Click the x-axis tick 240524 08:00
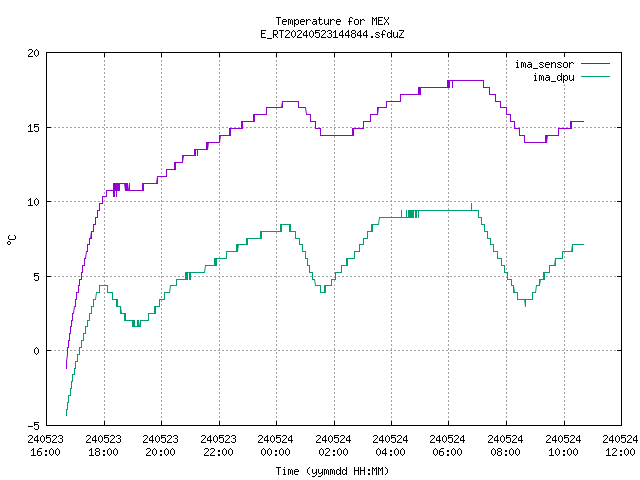The height and width of the screenshot is (480, 640). tap(506, 445)
